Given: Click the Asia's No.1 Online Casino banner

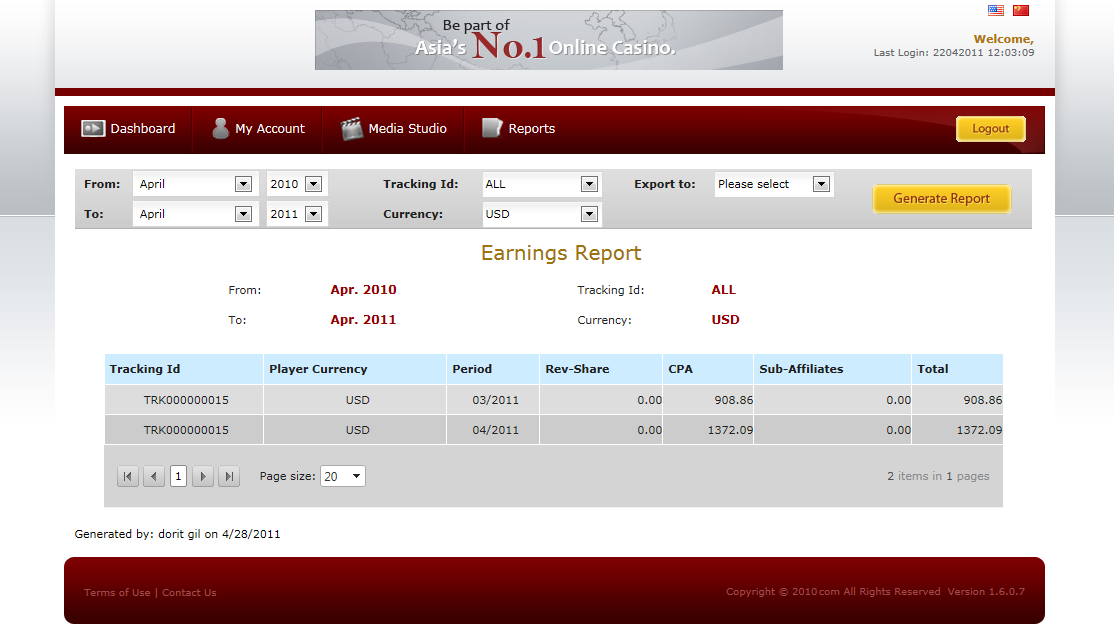Looking at the screenshot, I should point(548,40).
